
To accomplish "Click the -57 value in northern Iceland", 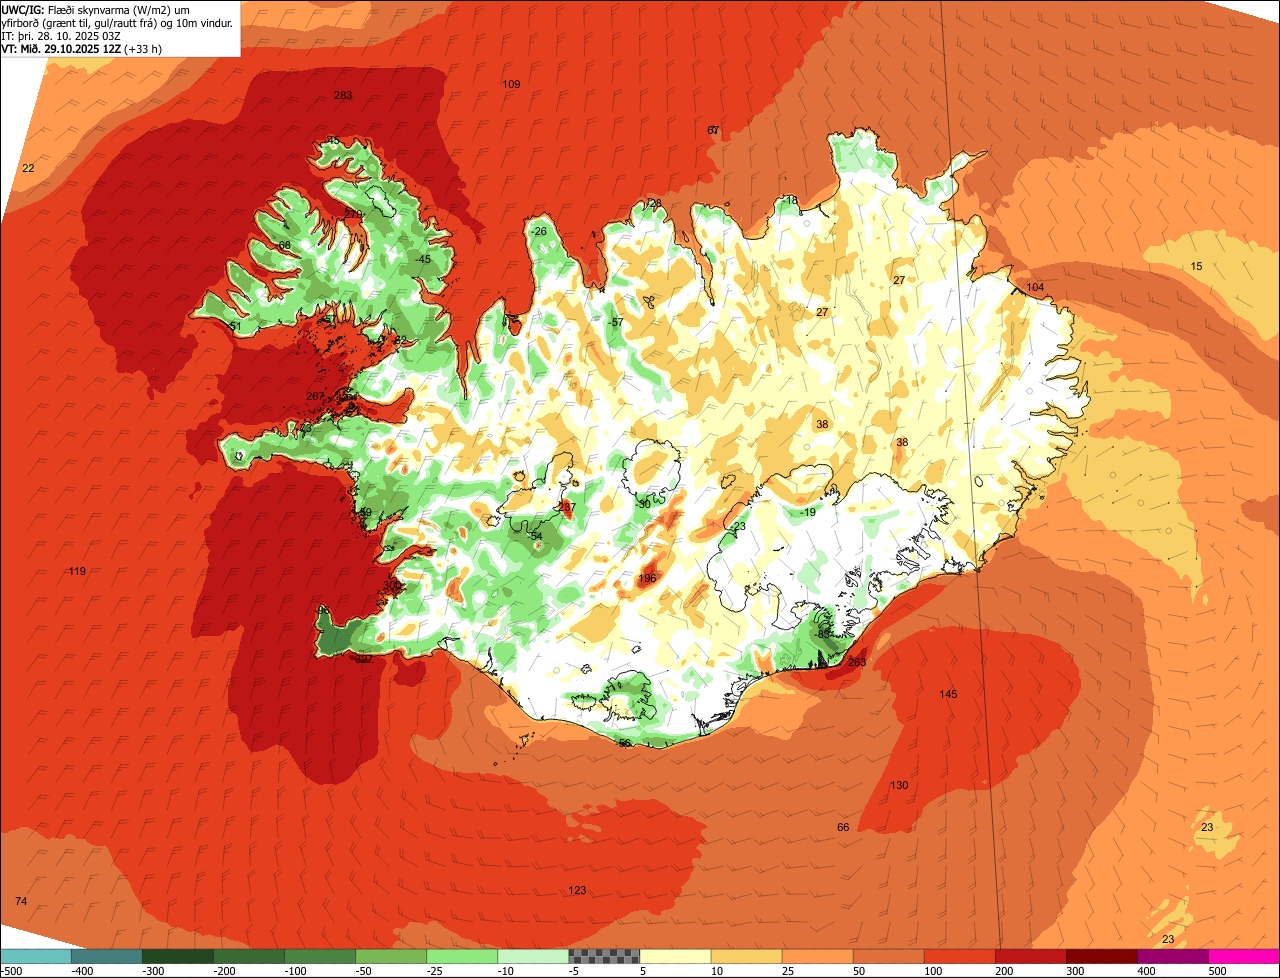I will 615,322.
